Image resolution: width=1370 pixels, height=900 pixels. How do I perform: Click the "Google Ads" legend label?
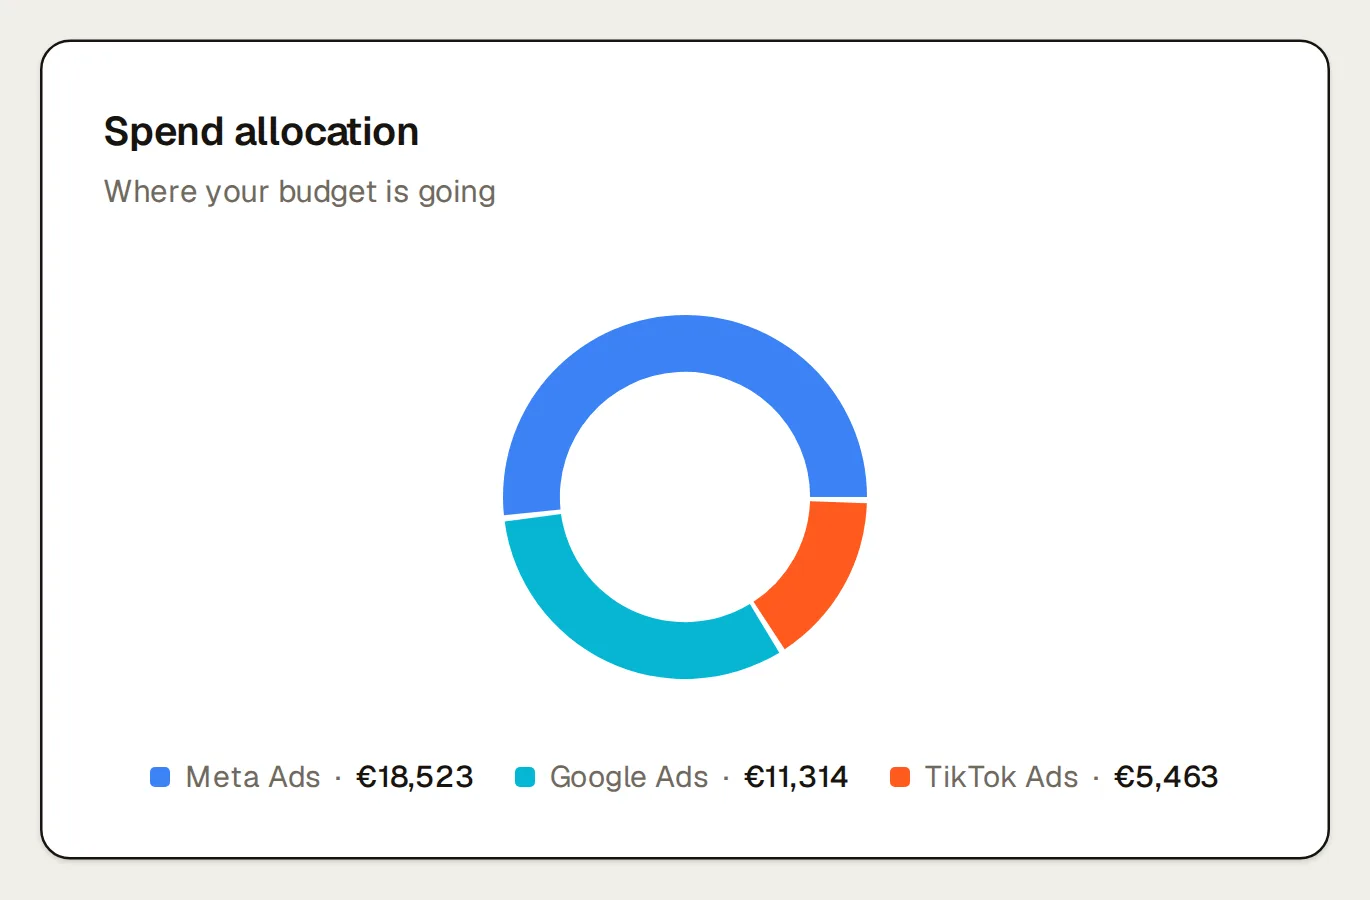(x=629, y=777)
